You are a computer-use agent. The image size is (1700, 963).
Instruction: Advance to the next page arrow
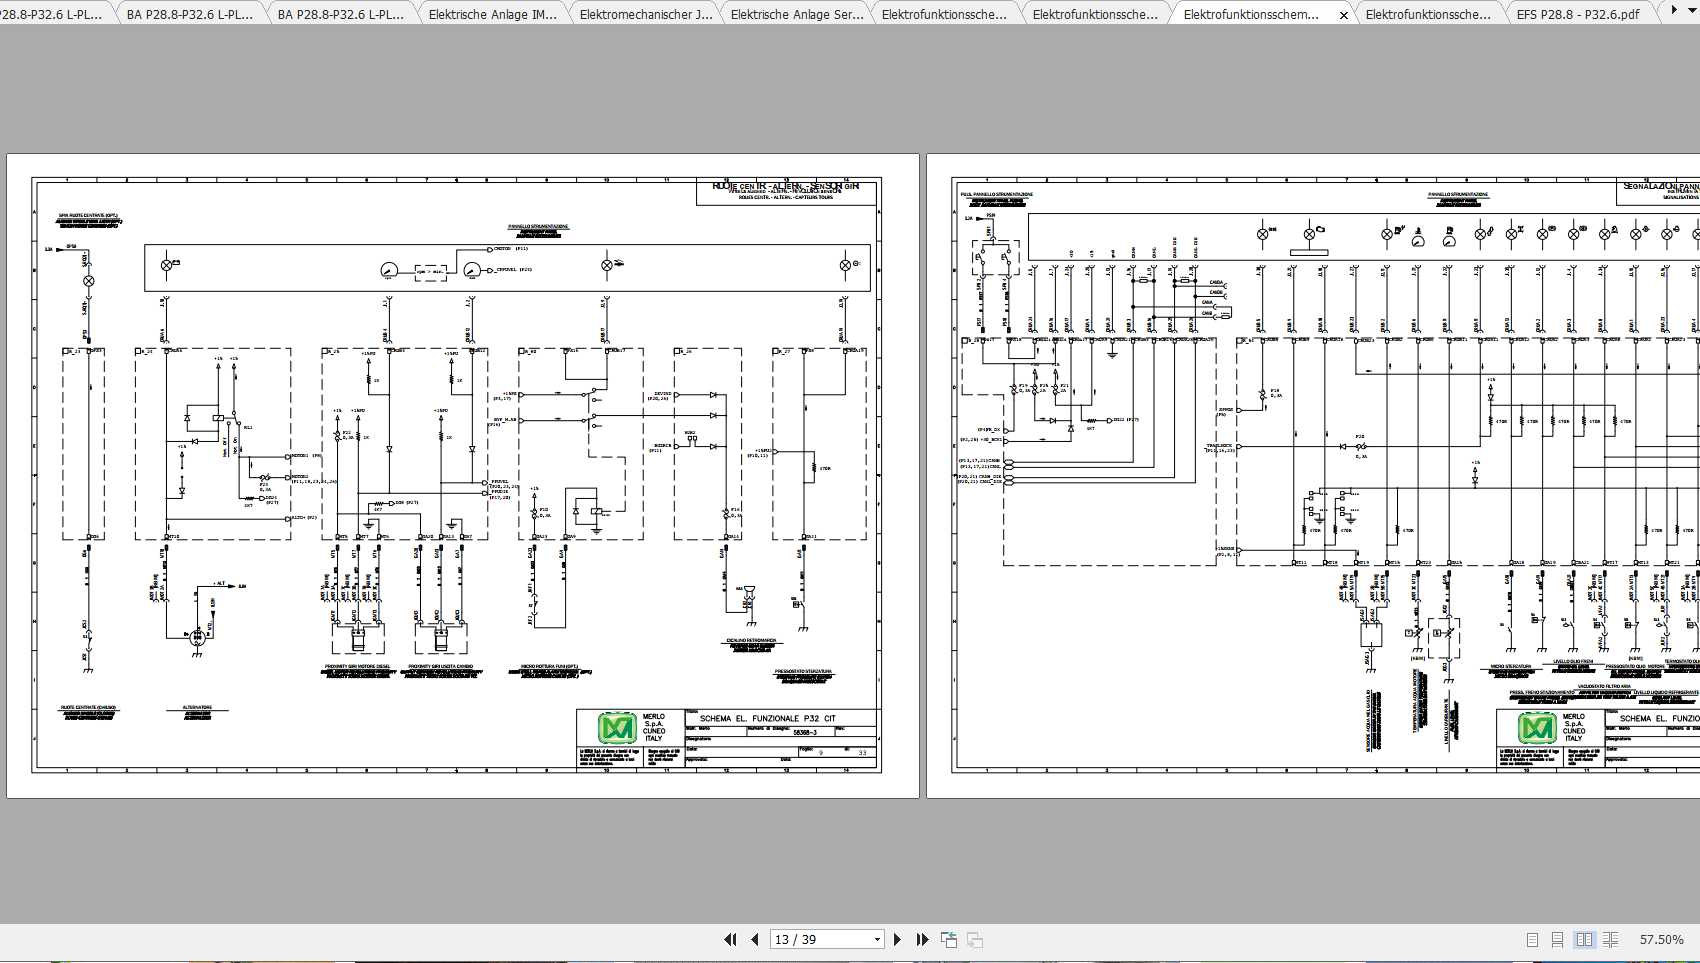click(898, 939)
